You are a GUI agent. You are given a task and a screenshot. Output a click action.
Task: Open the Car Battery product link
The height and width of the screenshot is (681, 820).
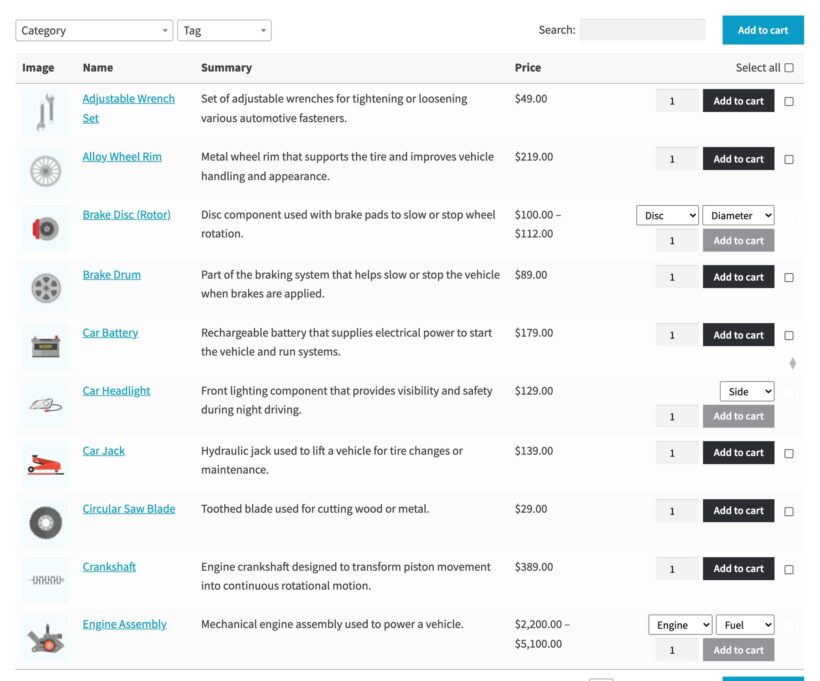110,333
